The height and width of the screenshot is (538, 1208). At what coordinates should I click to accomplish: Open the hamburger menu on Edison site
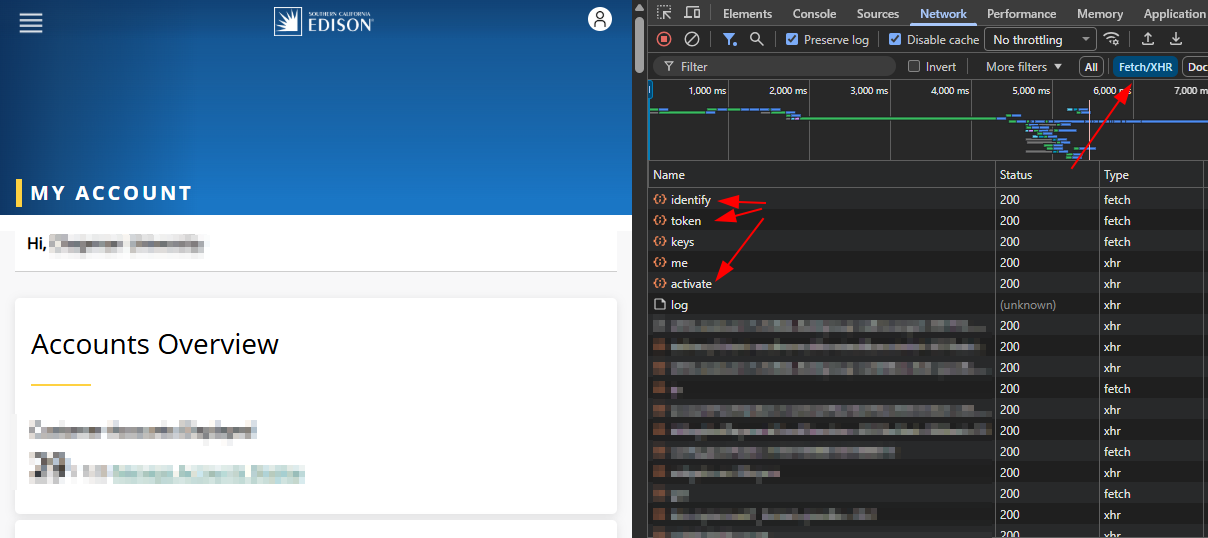[31, 23]
